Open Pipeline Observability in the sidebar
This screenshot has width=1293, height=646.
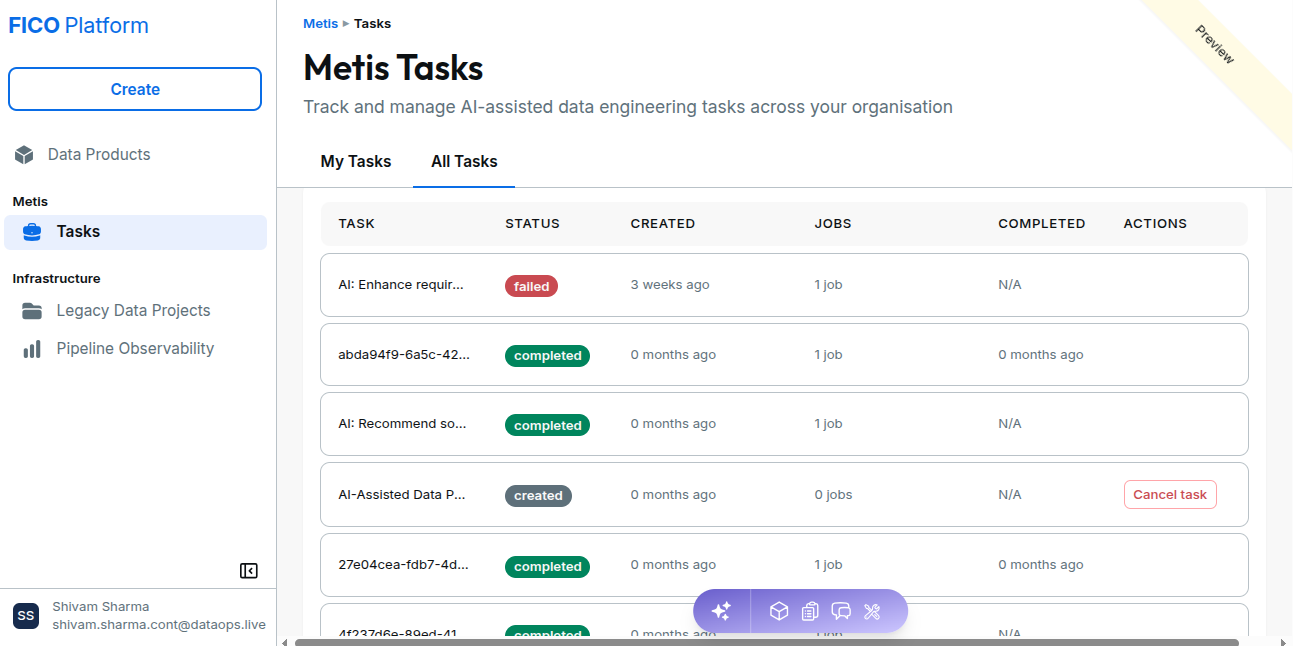click(x=136, y=349)
